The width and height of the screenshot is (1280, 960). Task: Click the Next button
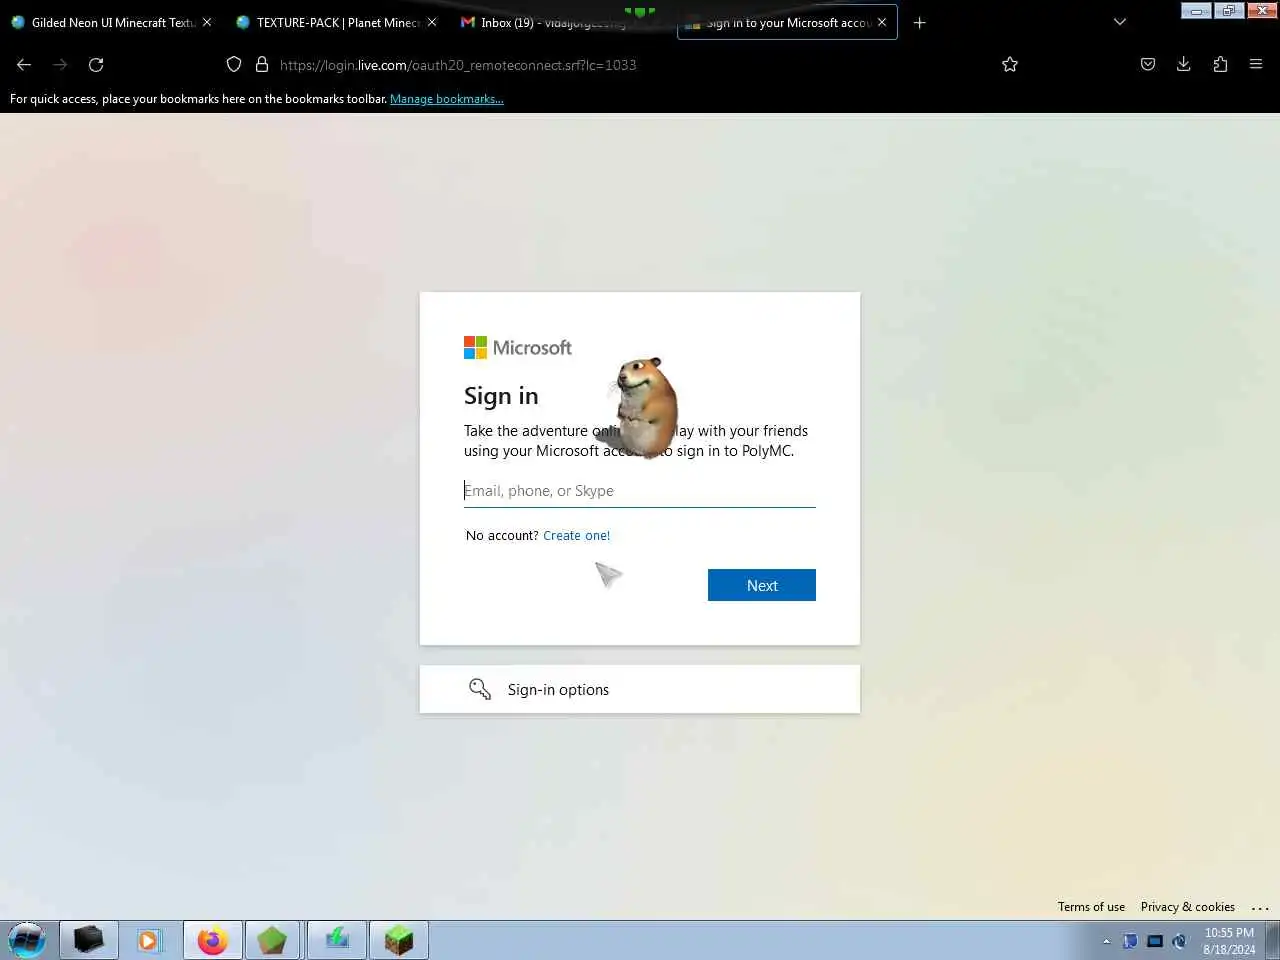(762, 585)
